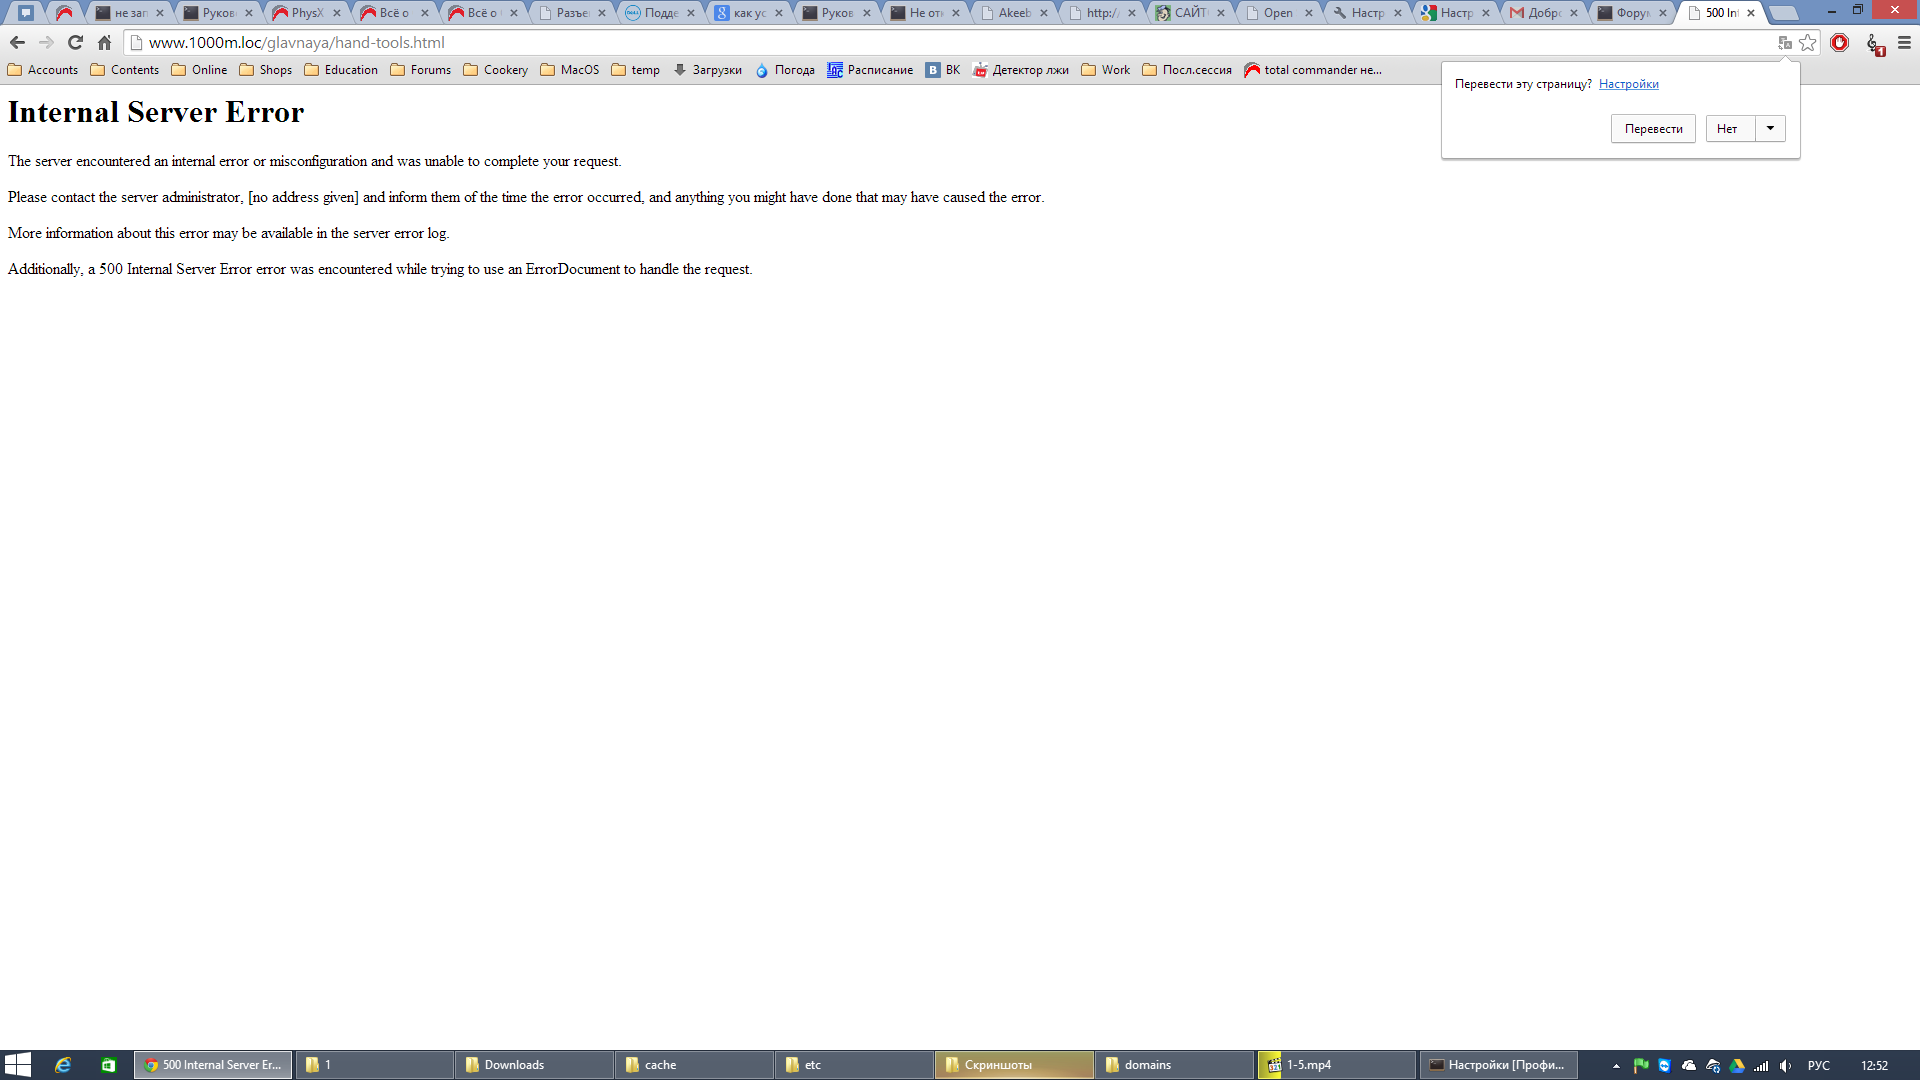Click the volume speaker icon in the tray
1920x1080 pixels.
coord(1785,1066)
